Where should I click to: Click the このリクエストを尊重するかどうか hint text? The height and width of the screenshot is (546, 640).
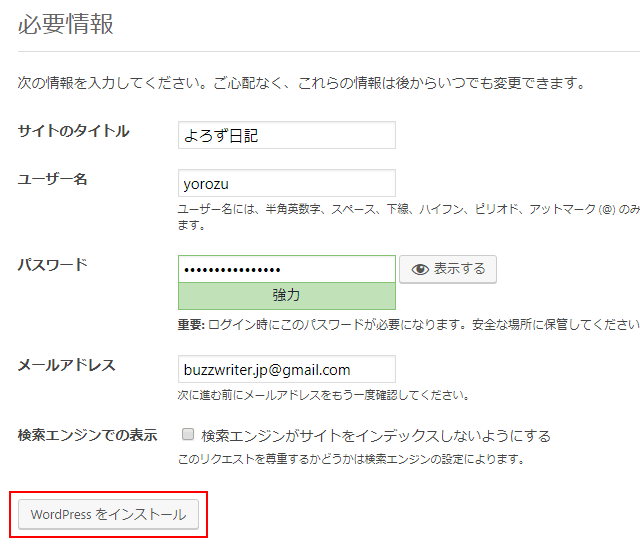[351, 459]
